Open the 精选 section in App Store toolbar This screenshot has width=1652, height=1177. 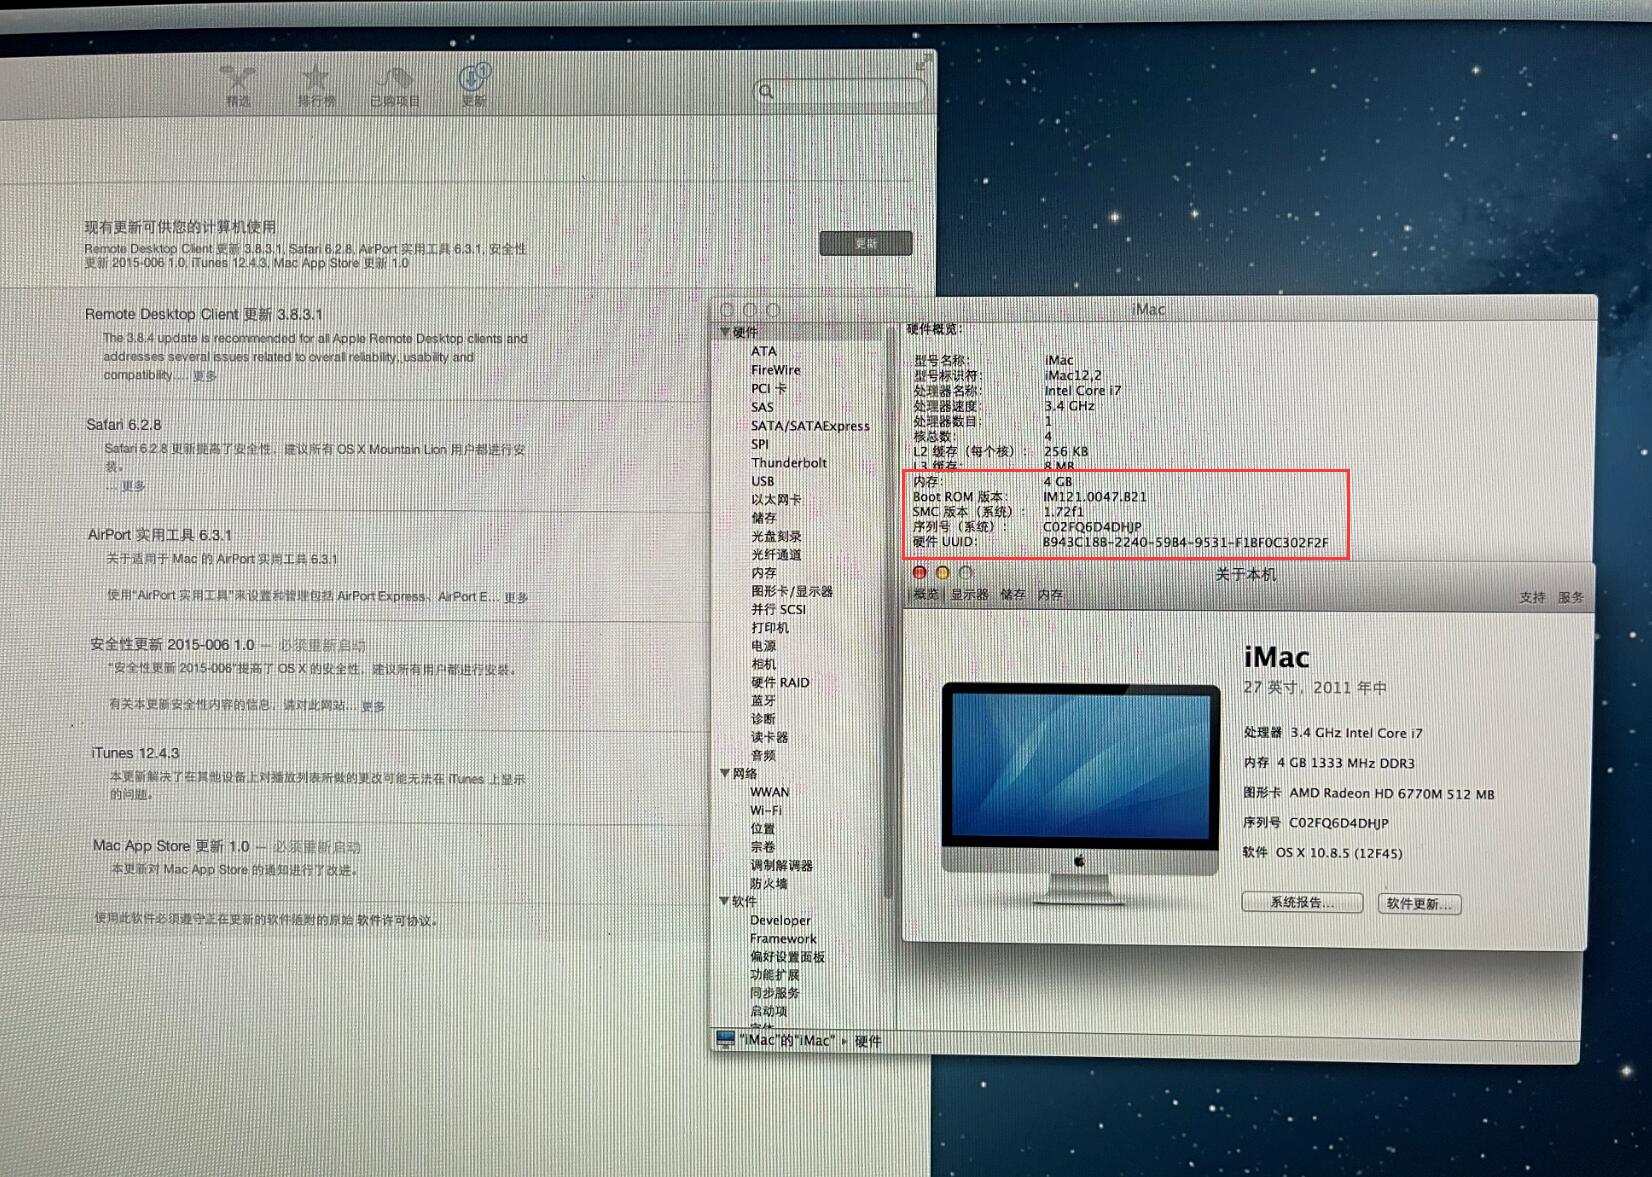pos(238,86)
